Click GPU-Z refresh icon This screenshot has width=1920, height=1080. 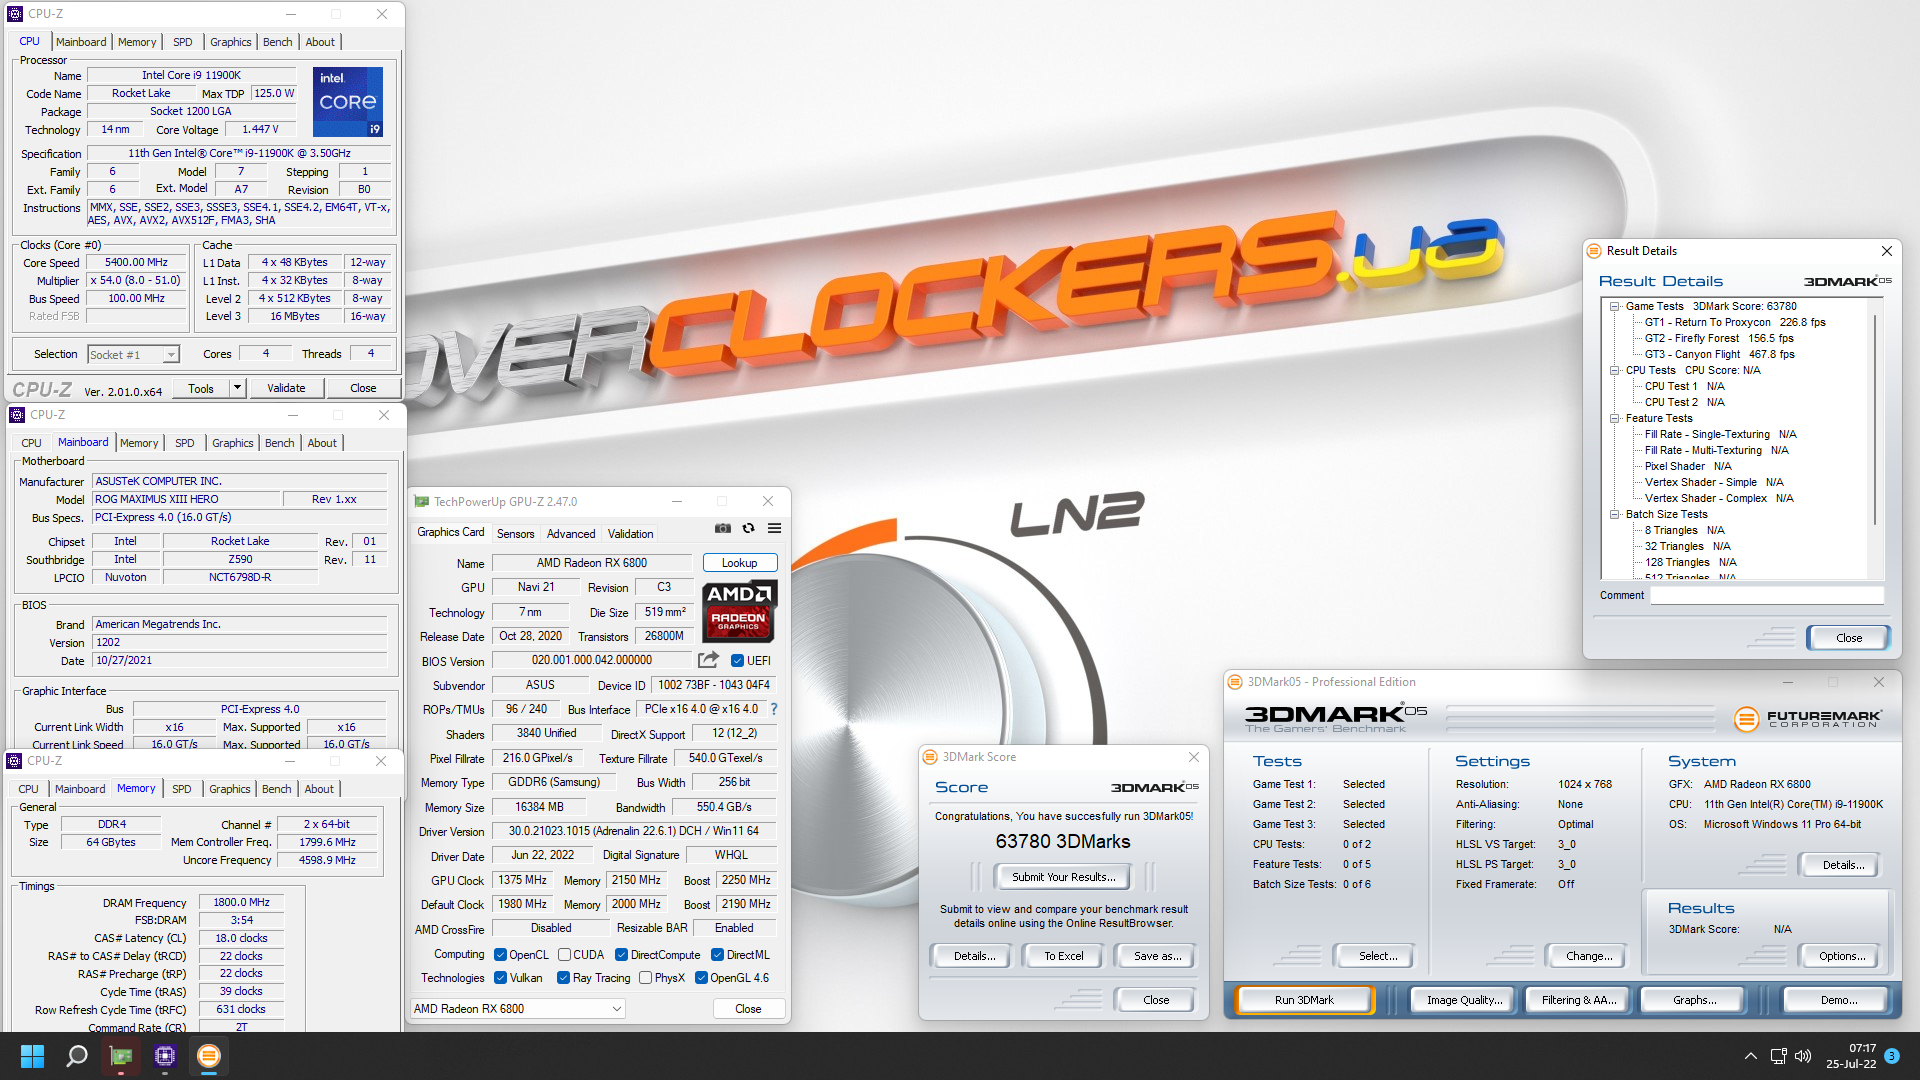click(748, 529)
